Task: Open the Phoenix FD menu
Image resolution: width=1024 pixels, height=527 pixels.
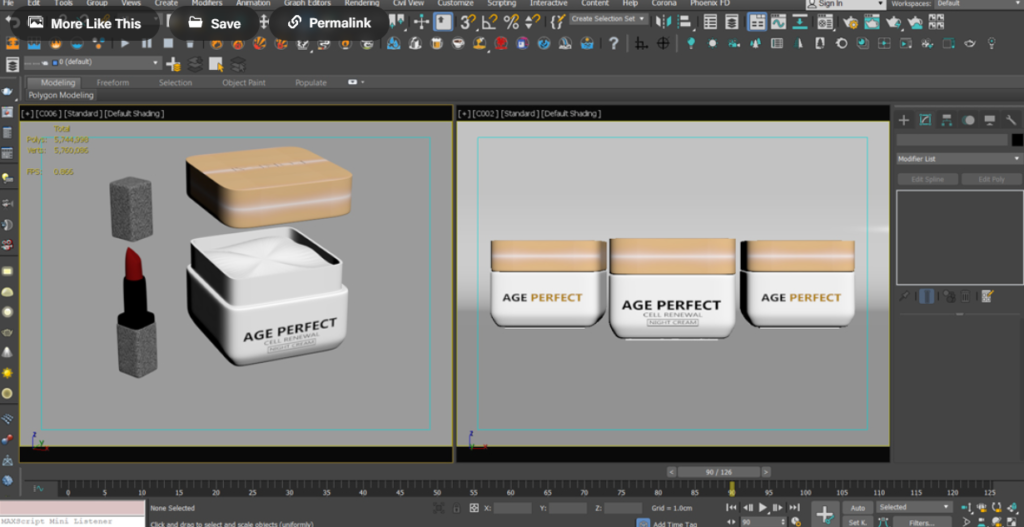Action: pos(710,3)
